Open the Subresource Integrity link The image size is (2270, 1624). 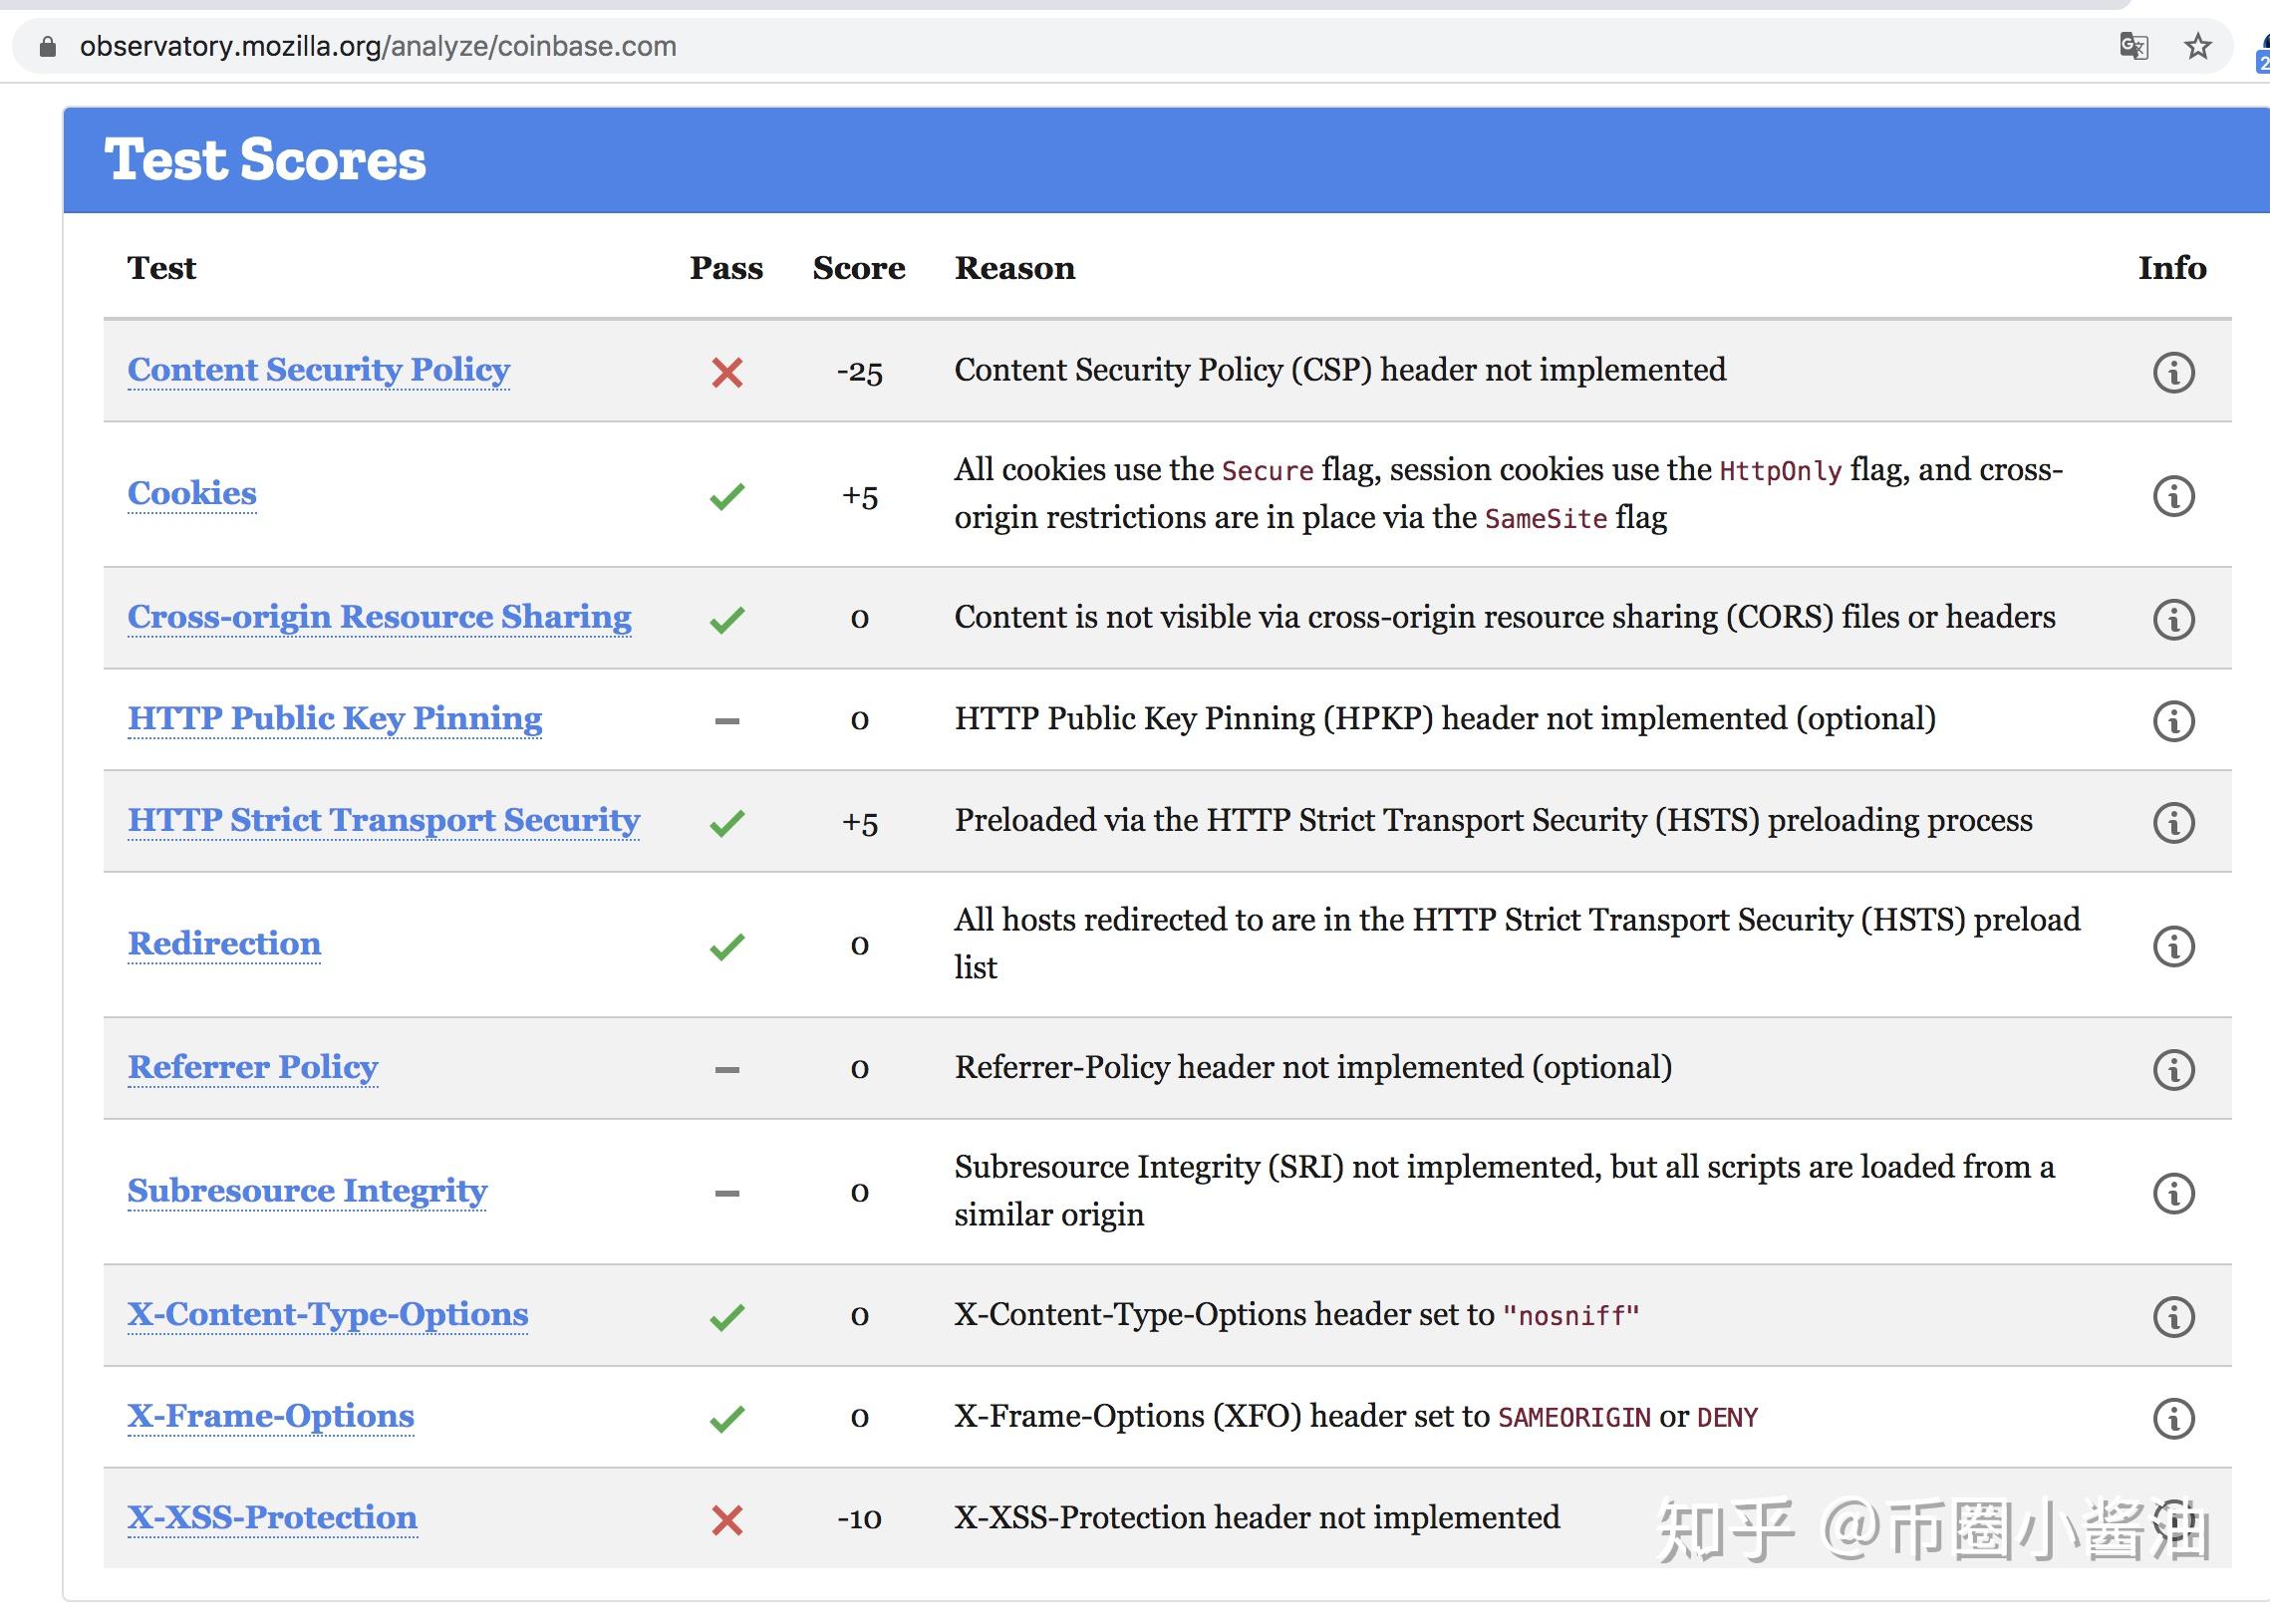tap(307, 1190)
